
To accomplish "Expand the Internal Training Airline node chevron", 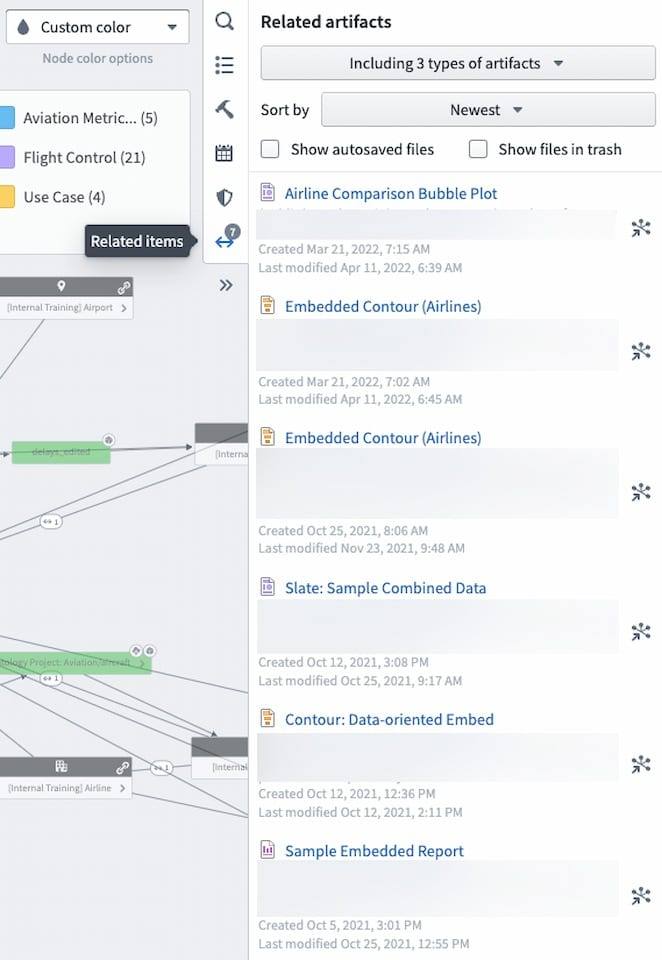I will (x=123, y=788).
